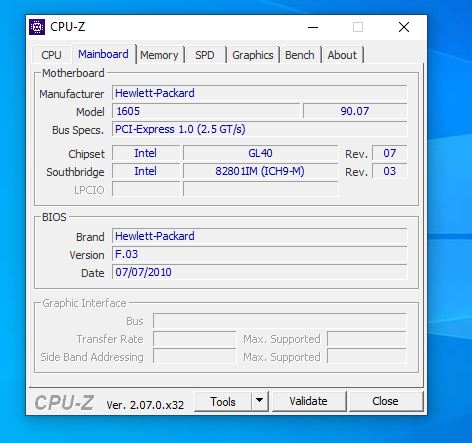Viewport: 472px width, 443px height.
Task: Click the BIOS Version field F.03
Action: 259,254
